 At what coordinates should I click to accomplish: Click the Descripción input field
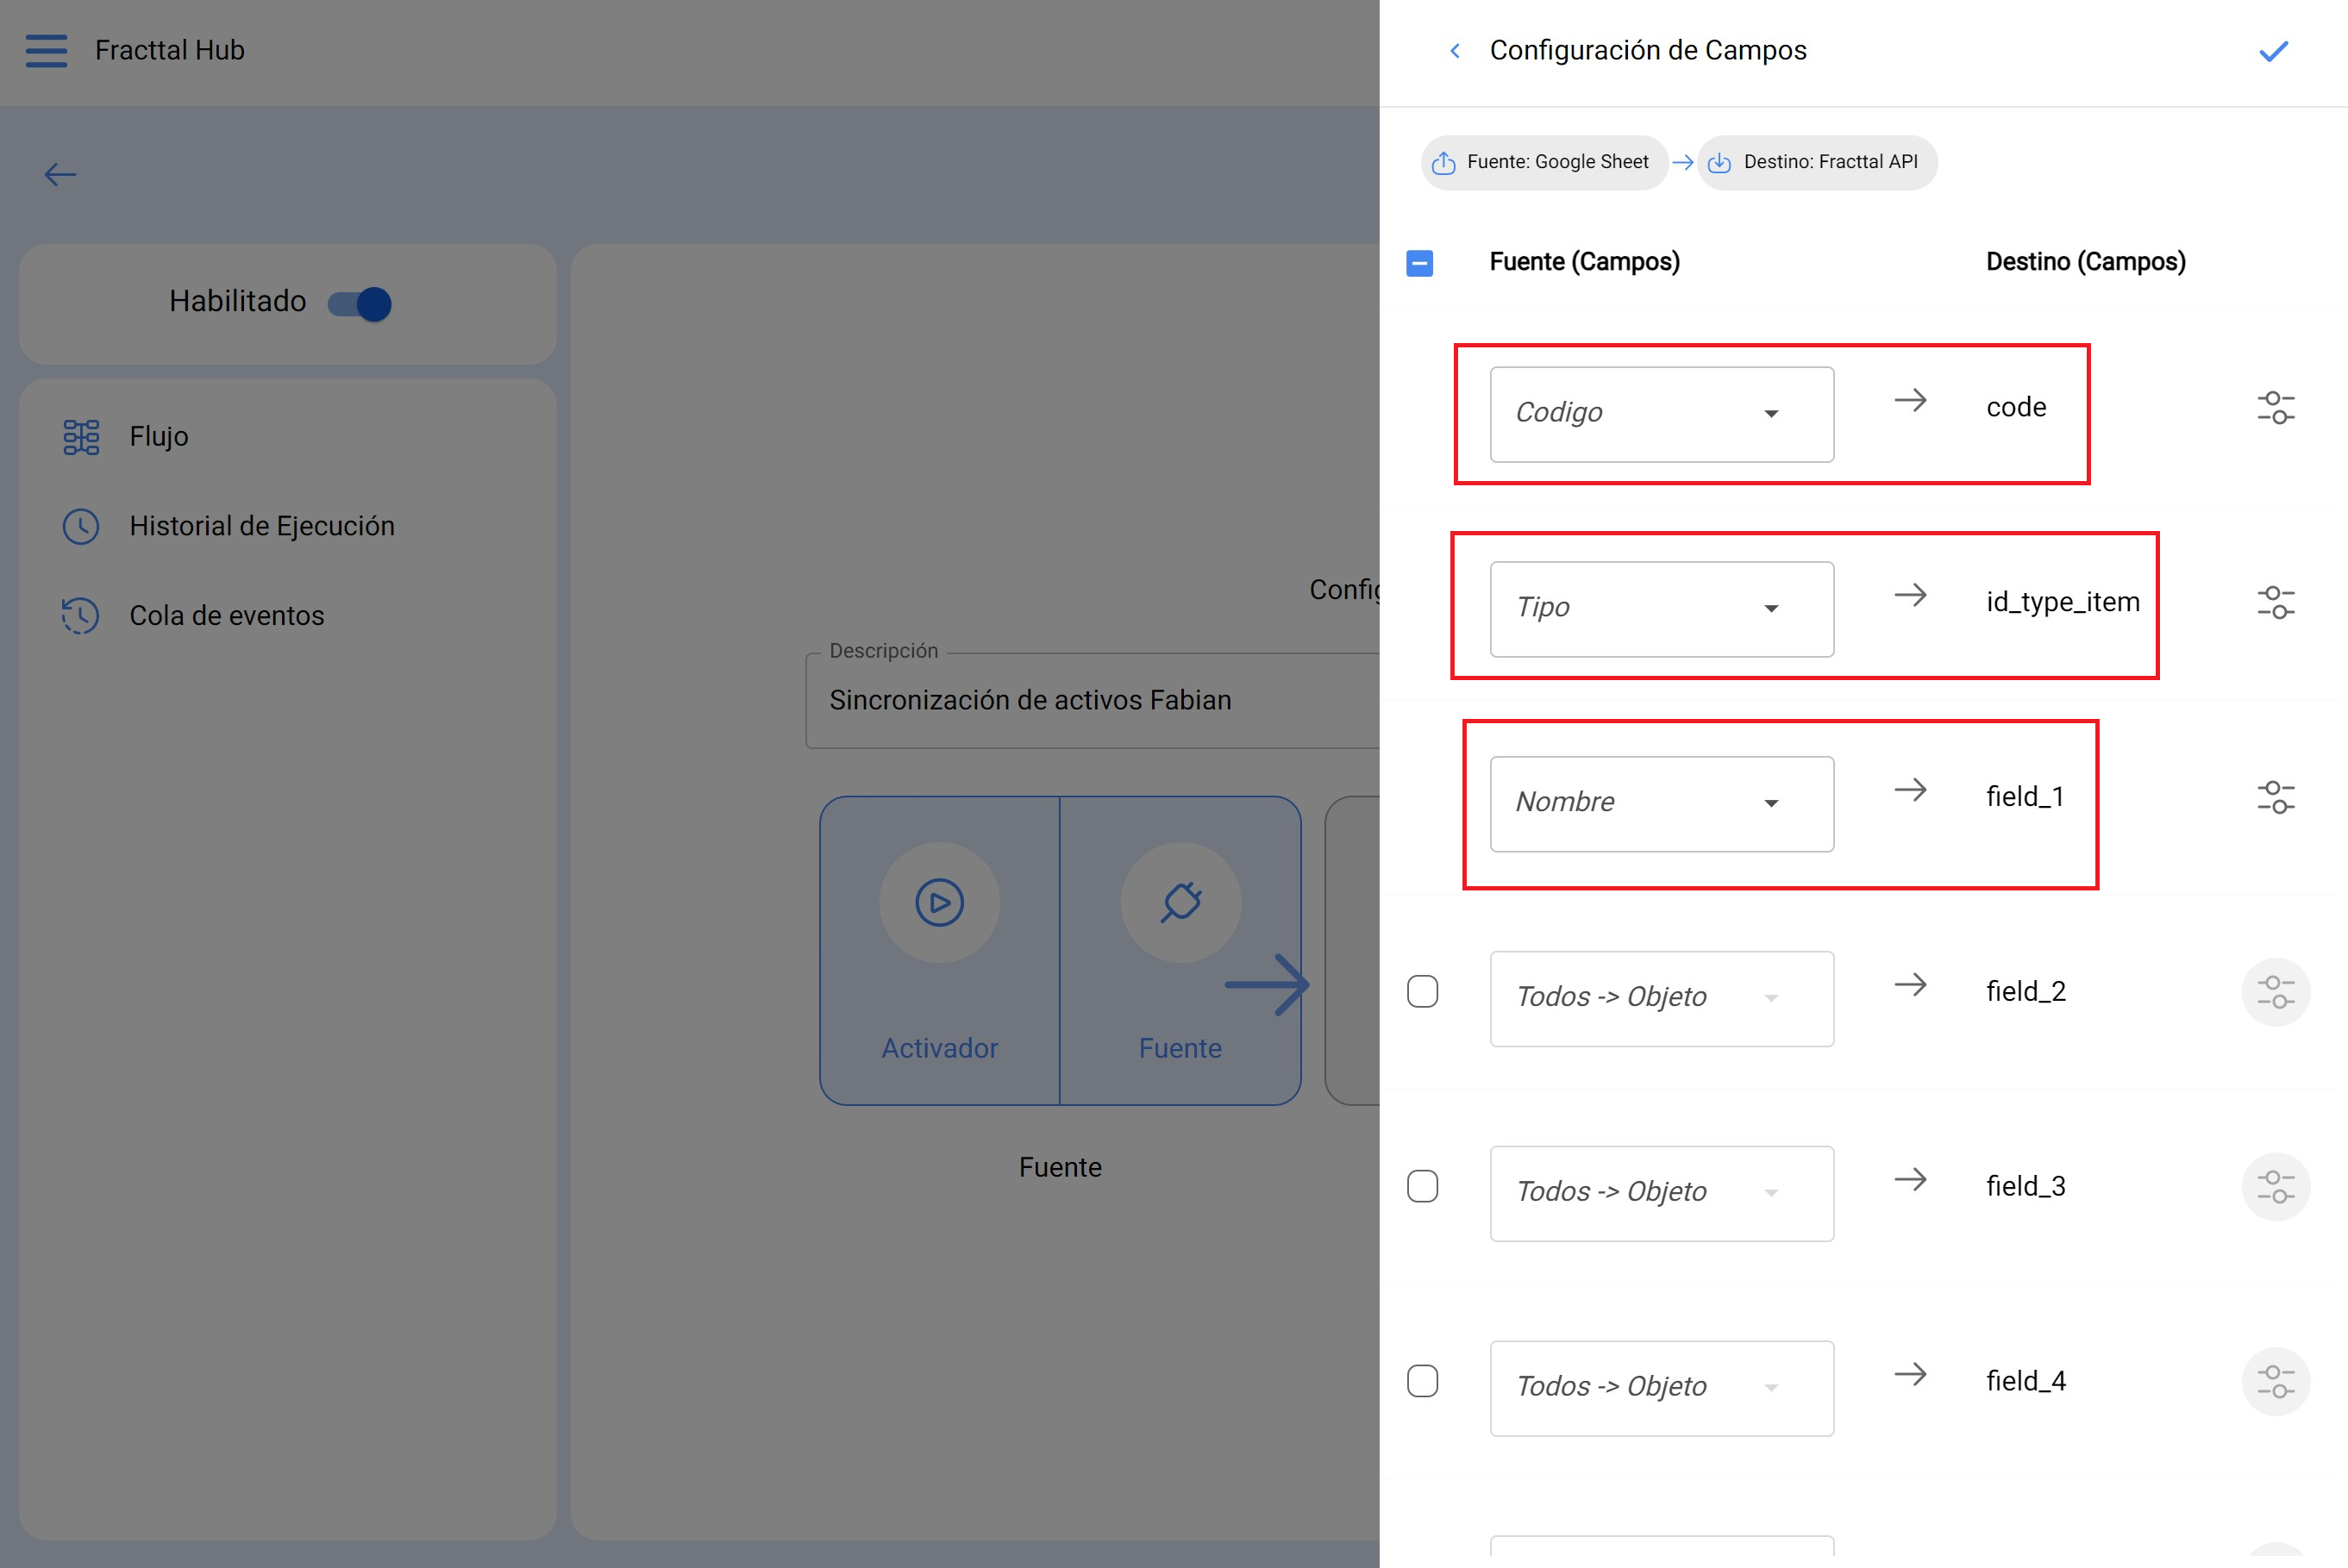pyautogui.click(x=1093, y=701)
